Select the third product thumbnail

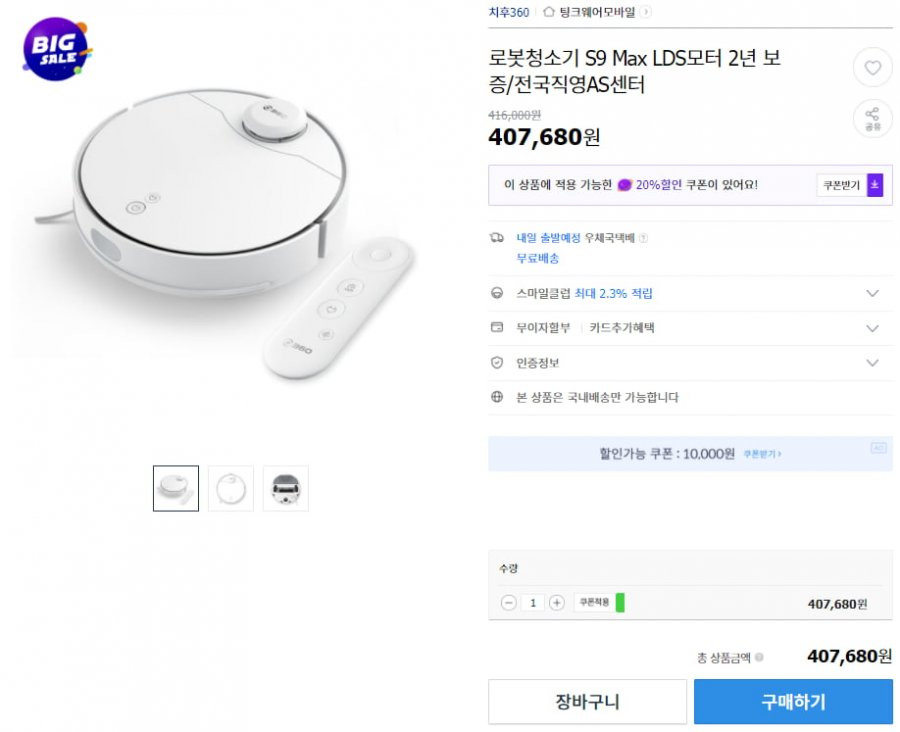285,489
